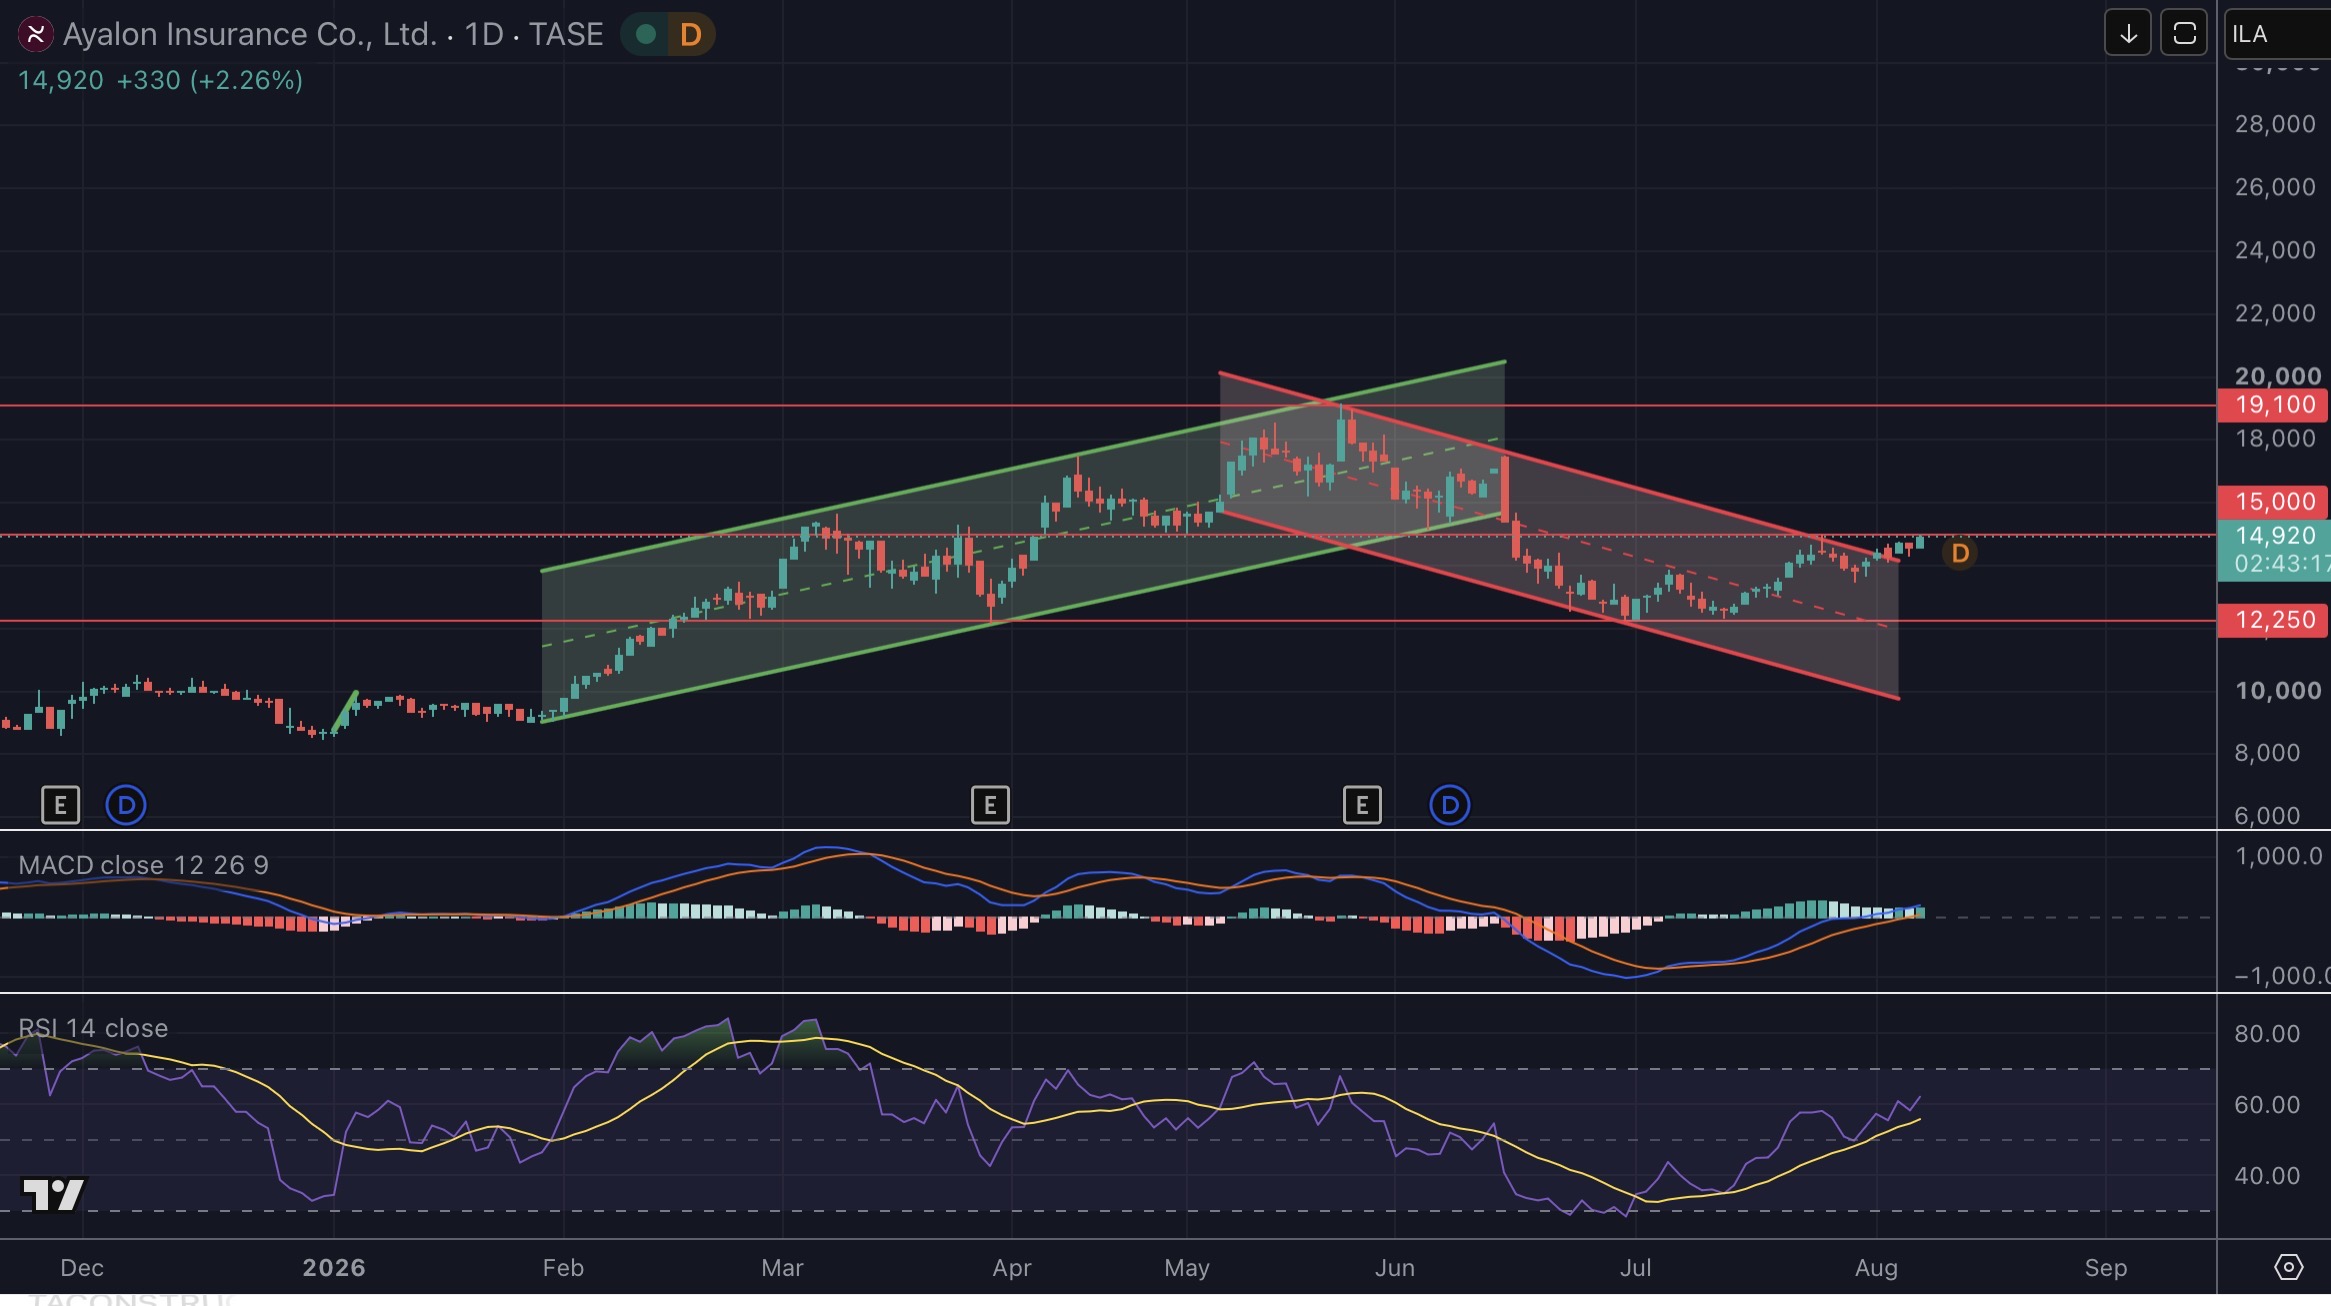Viewport: 2331px width, 1306px height.
Task: Open symbol search via Ayalon Insurance Co., Ltd. title
Action: [x=250, y=35]
